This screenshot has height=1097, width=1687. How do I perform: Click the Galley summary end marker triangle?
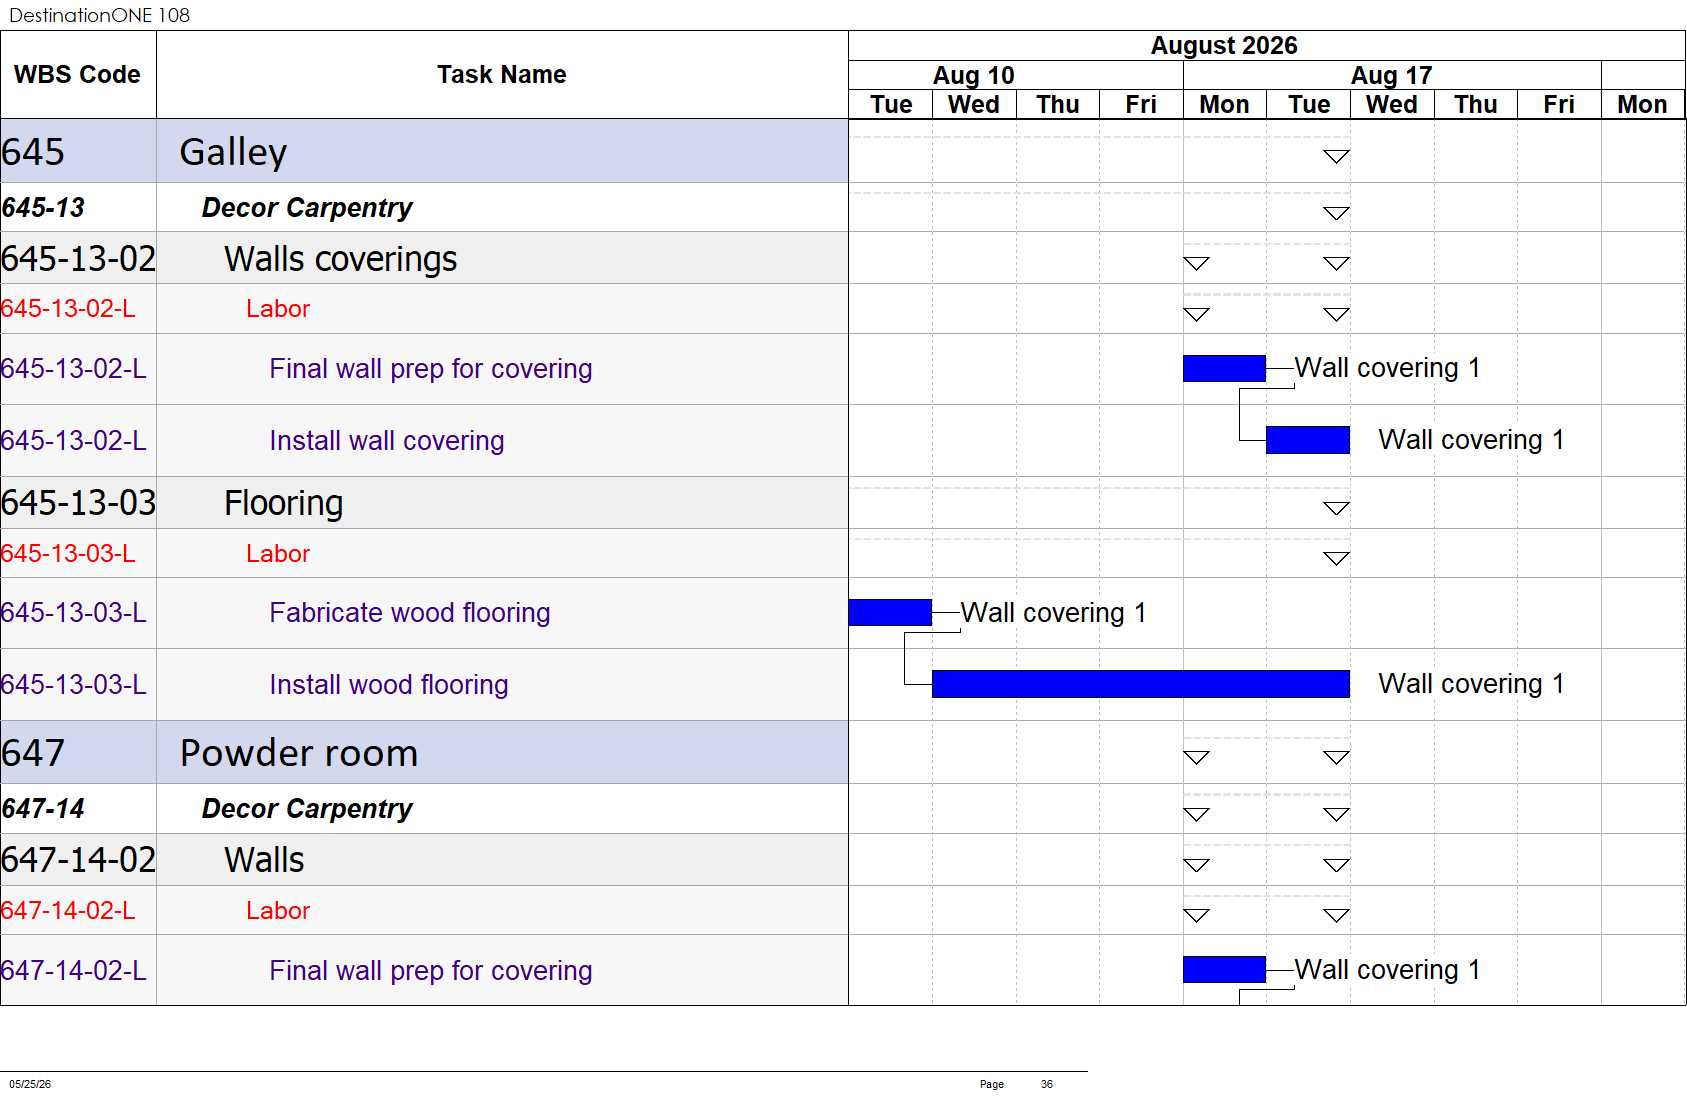click(x=1336, y=156)
